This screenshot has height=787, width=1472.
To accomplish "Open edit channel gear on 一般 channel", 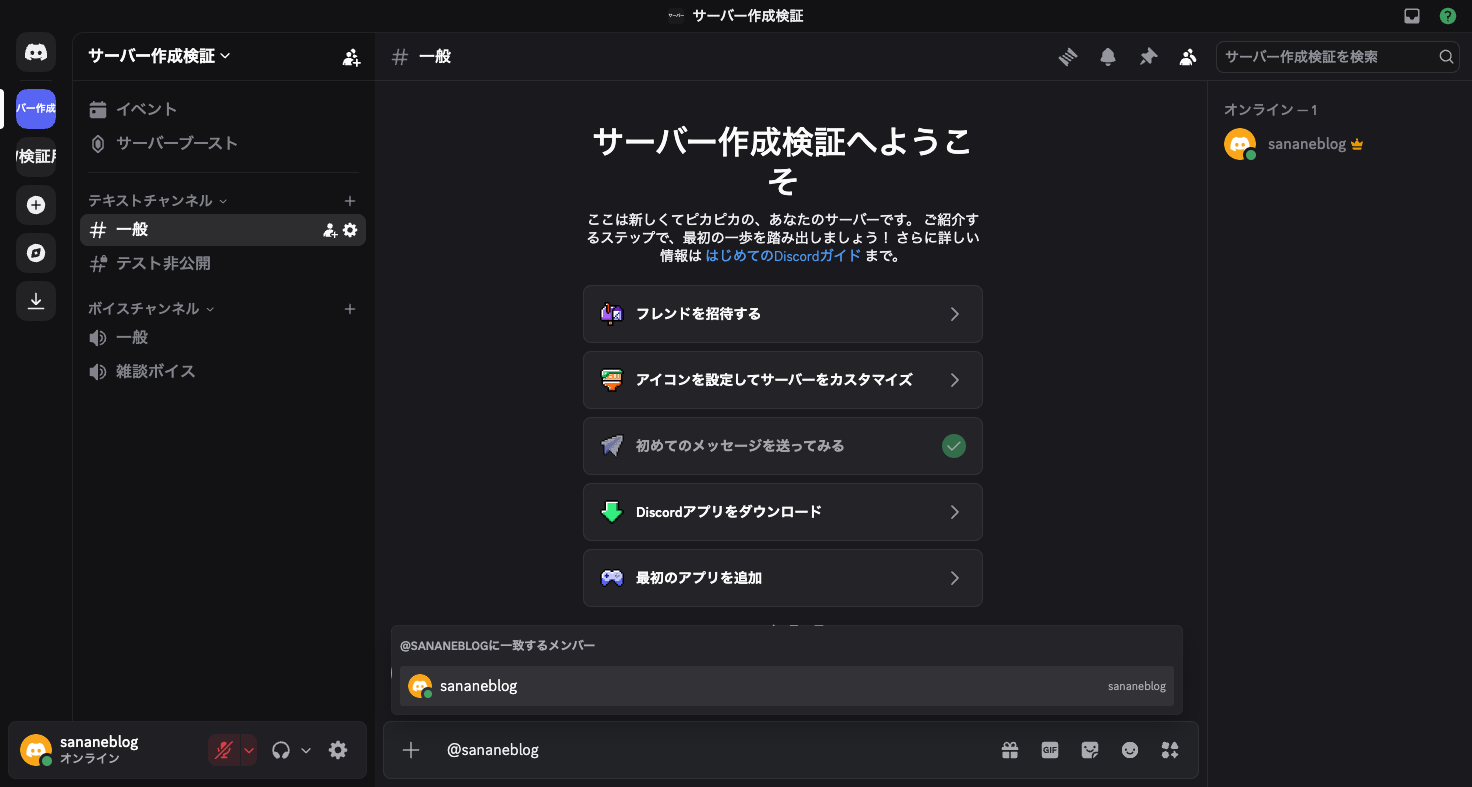I will click(350, 230).
